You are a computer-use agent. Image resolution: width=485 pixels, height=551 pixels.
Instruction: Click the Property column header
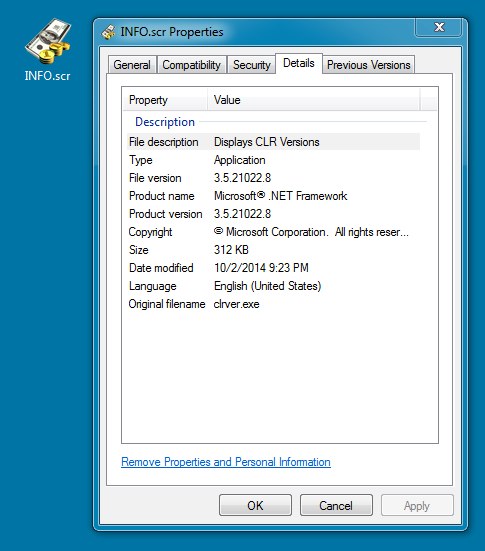(165, 100)
